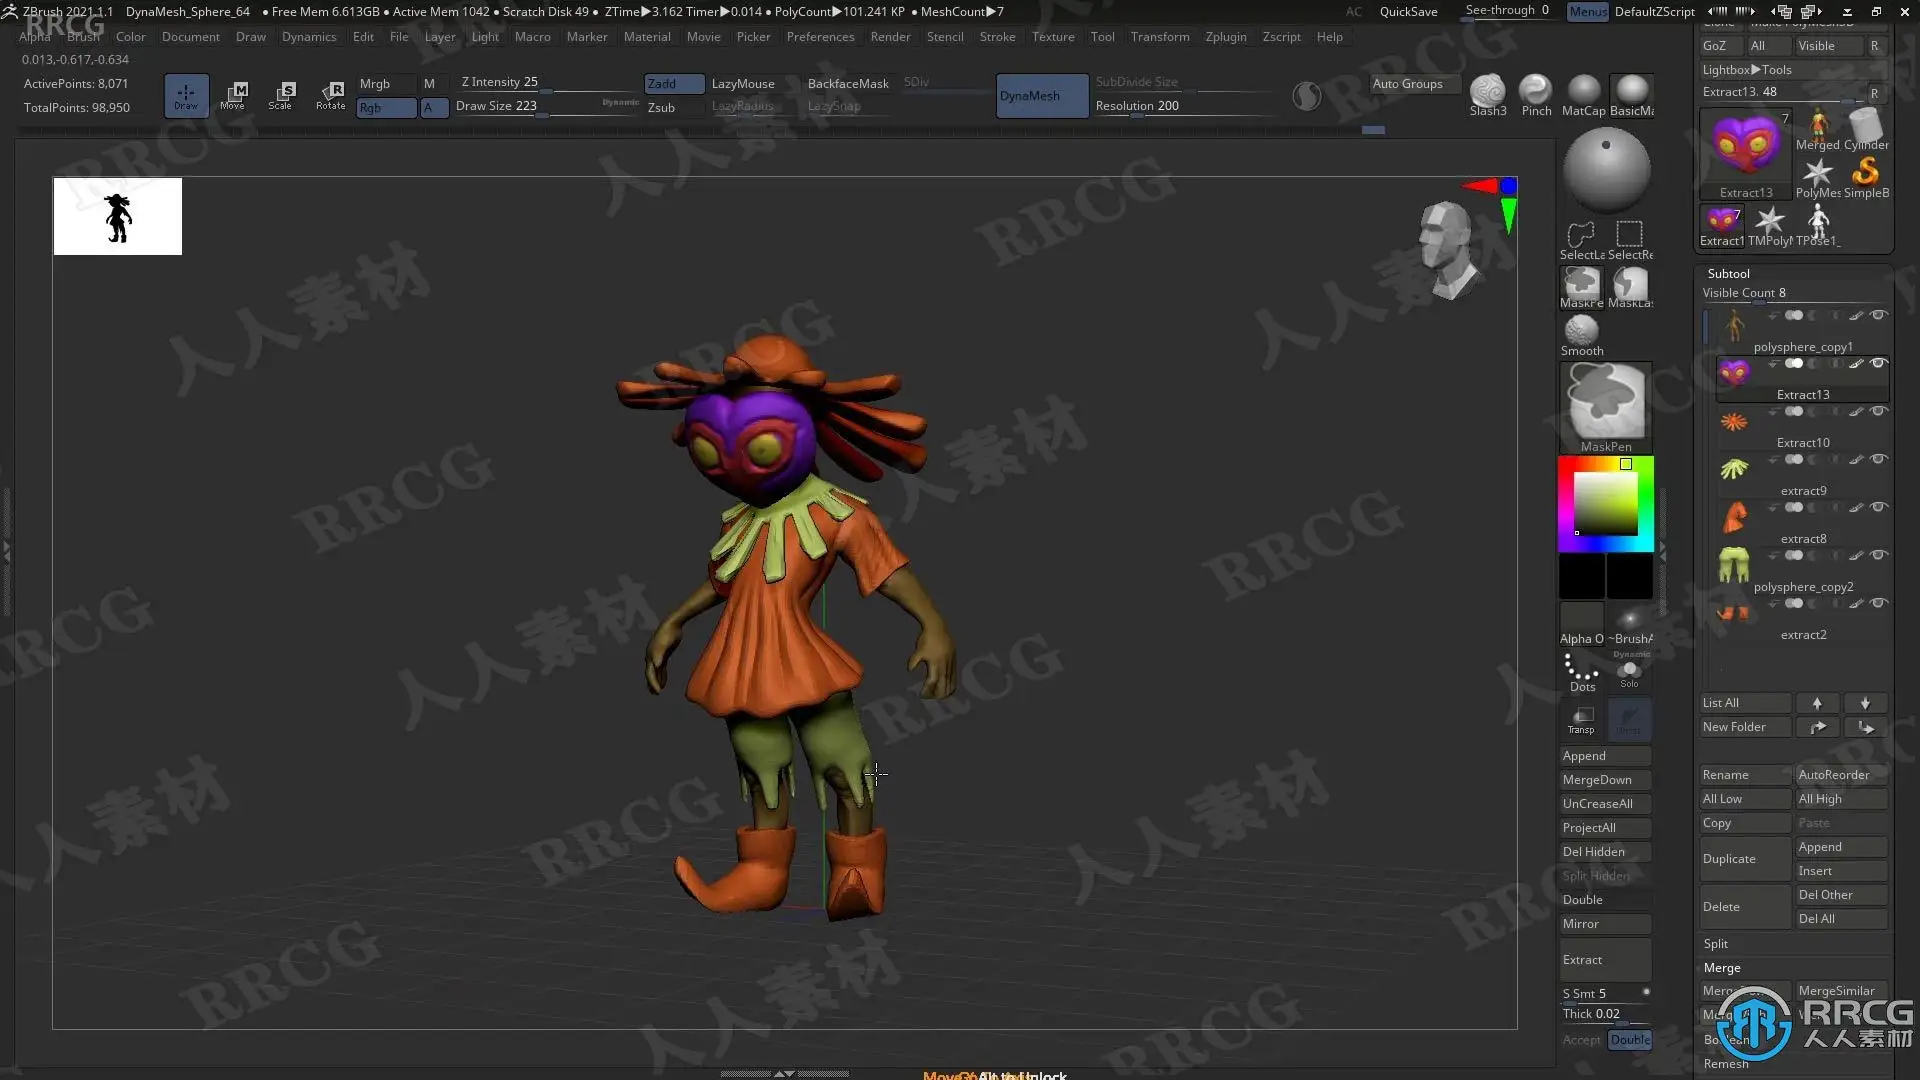Activate the Scale gizmo icon
The height and width of the screenshot is (1080, 1920).
pyautogui.click(x=281, y=95)
